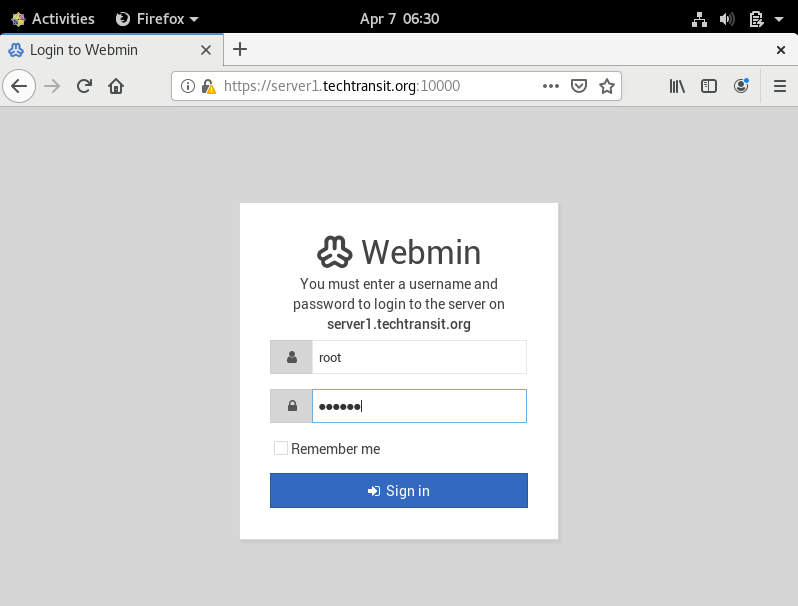Open the Library bookmarks and history
The image size is (798, 606).
tap(677, 86)
